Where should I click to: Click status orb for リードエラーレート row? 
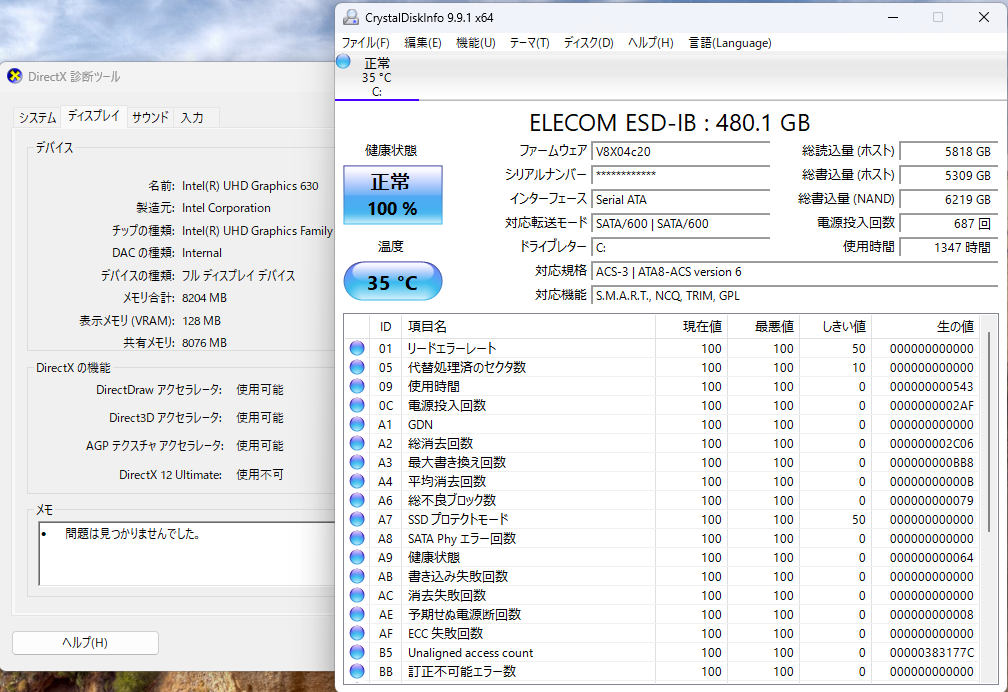[357, 349]
